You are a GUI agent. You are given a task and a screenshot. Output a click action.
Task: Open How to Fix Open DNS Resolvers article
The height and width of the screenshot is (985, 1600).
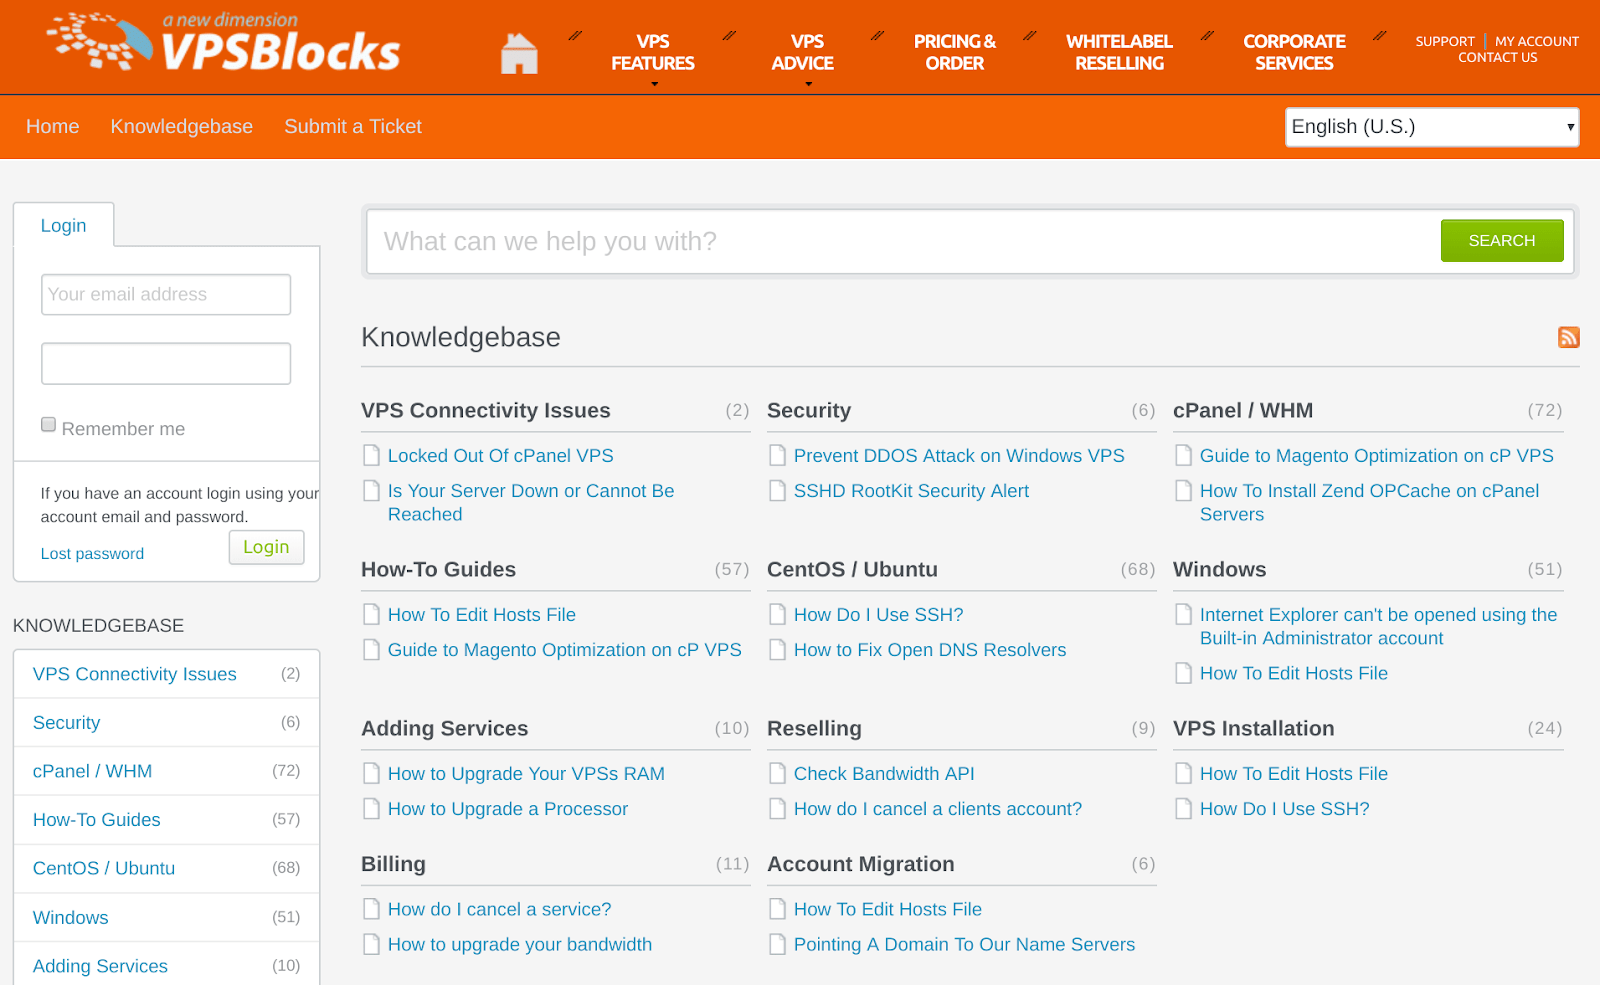coord(930,650)
